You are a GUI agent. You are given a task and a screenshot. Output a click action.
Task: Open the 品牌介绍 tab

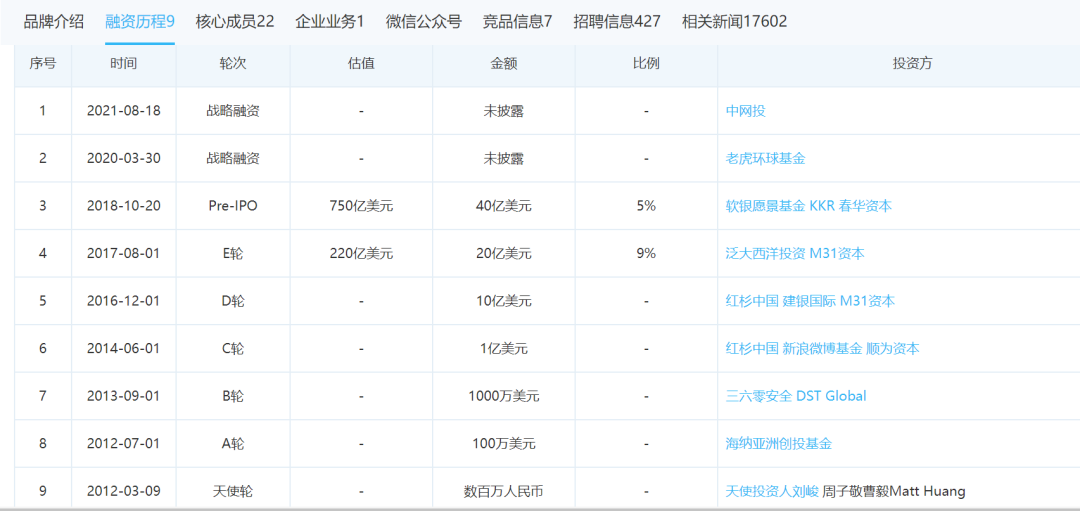tap(54, 21)
